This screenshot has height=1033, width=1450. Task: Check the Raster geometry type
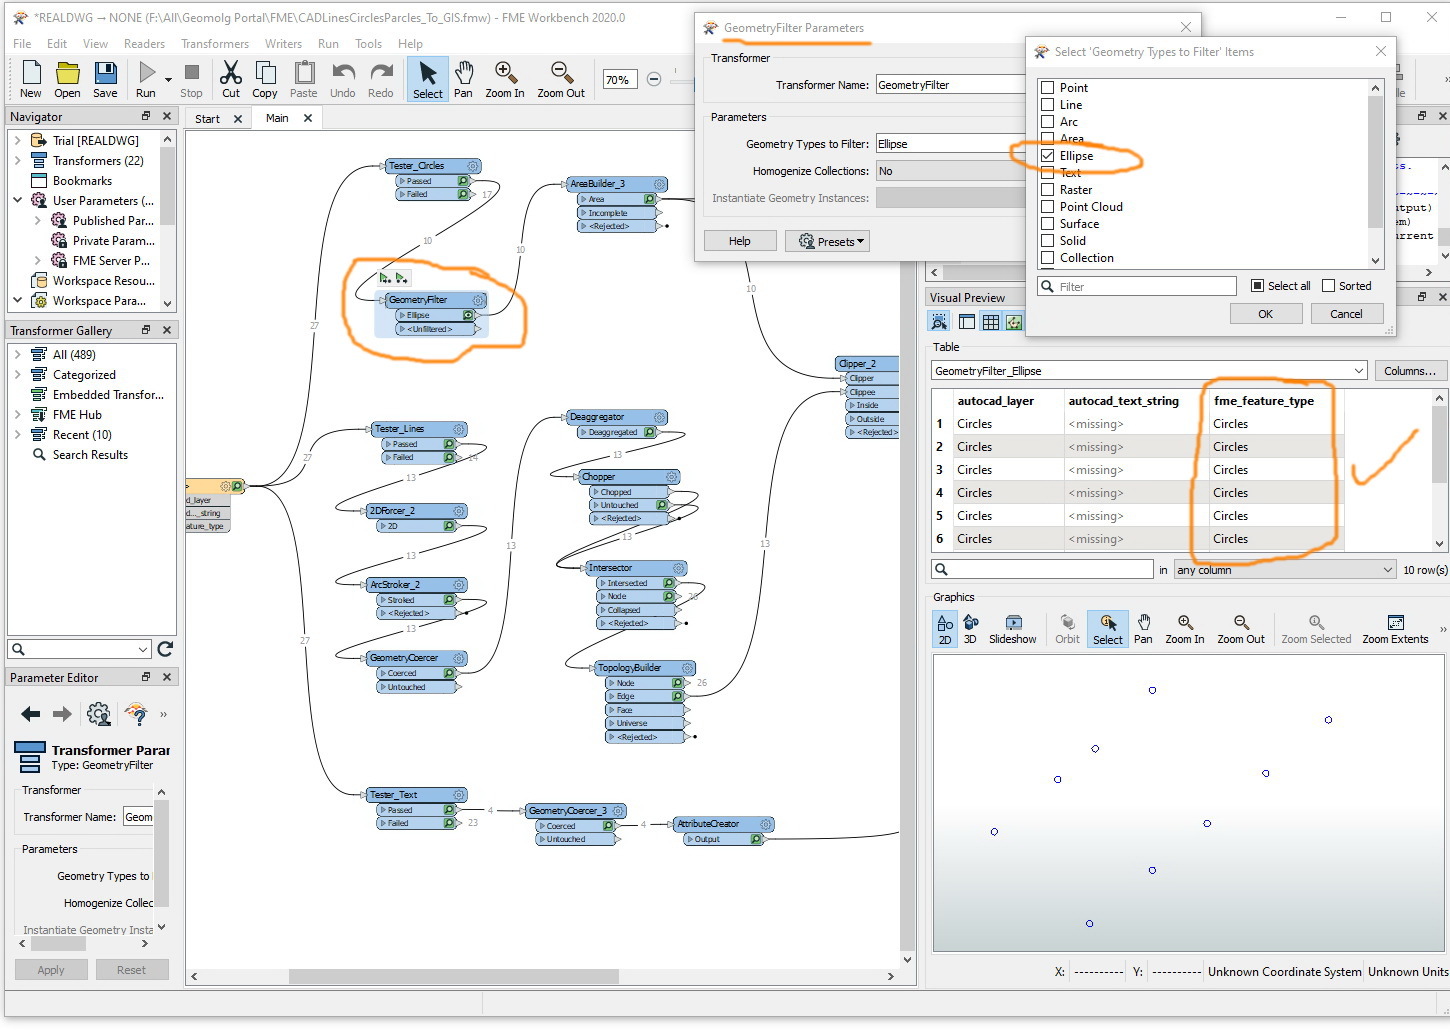click(x=1048, y=190)
